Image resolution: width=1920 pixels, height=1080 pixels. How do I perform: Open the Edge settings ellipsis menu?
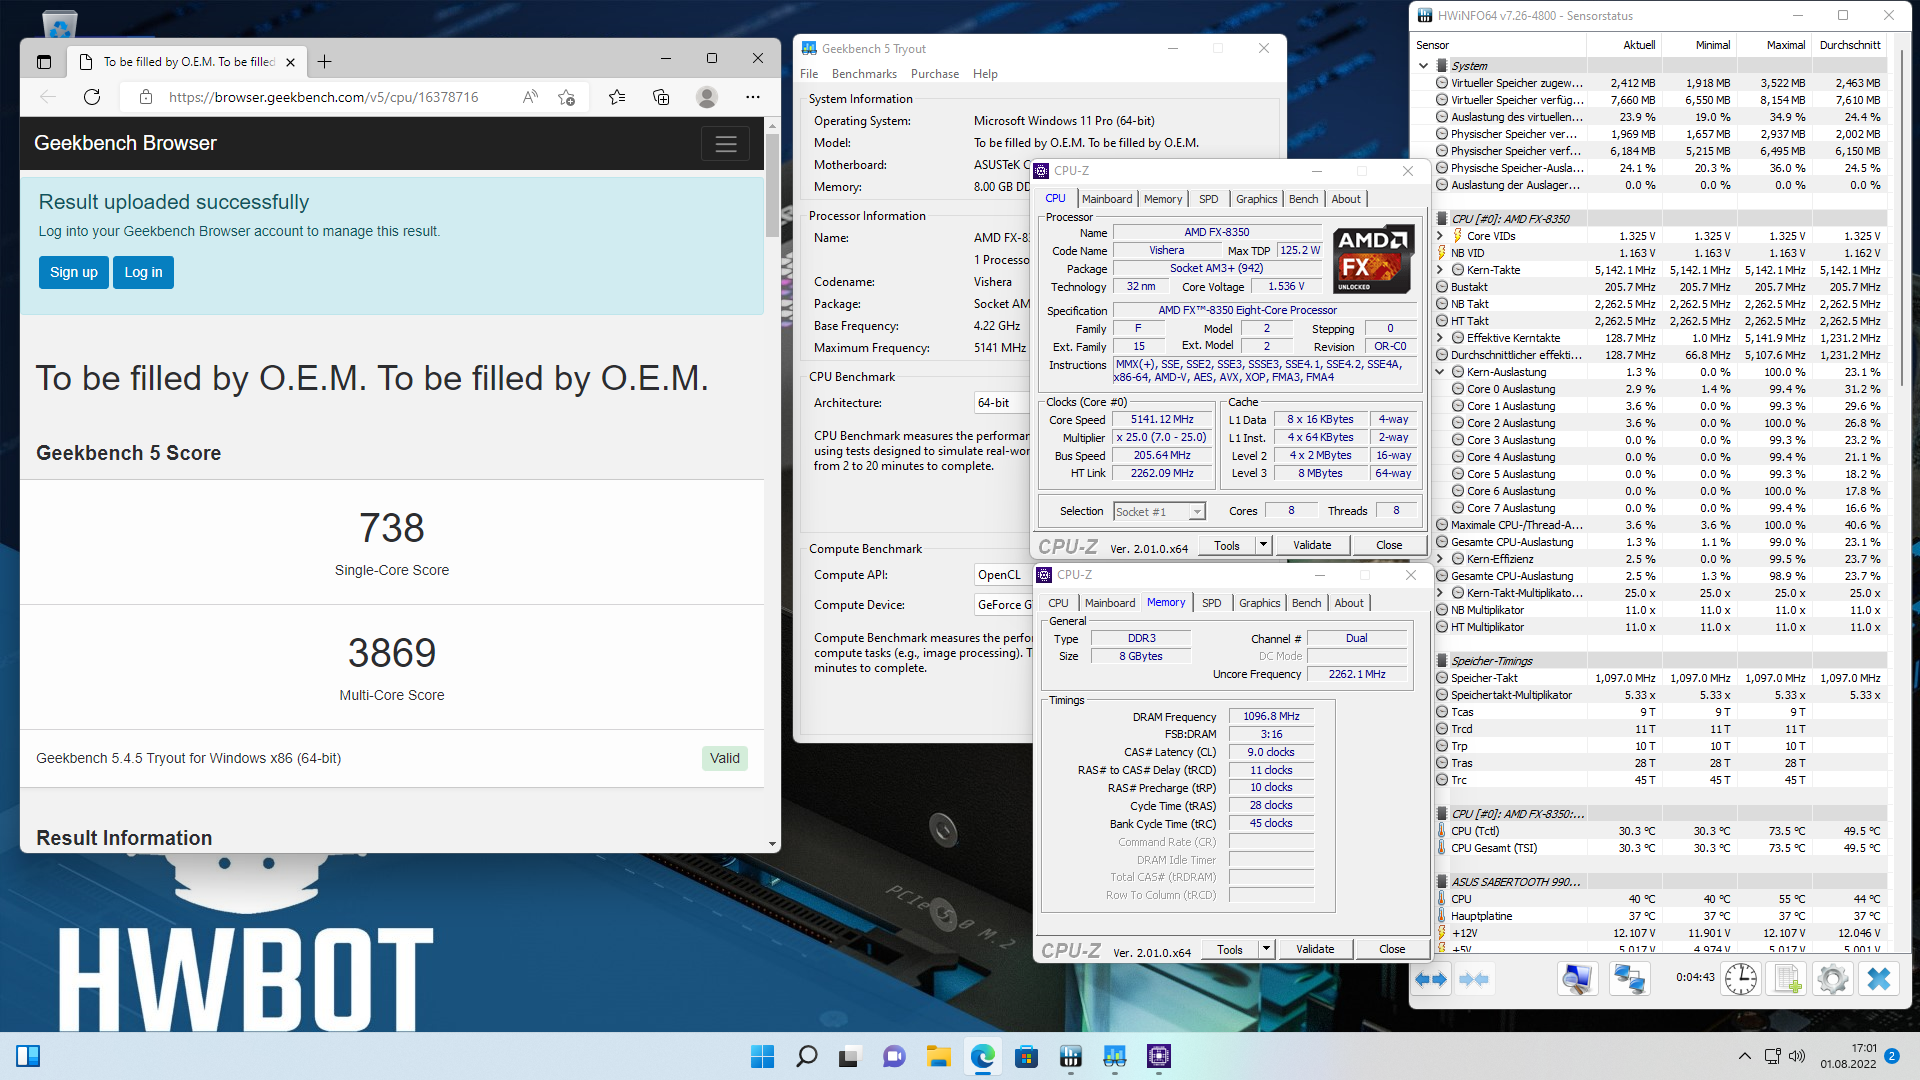pos(753,97)
